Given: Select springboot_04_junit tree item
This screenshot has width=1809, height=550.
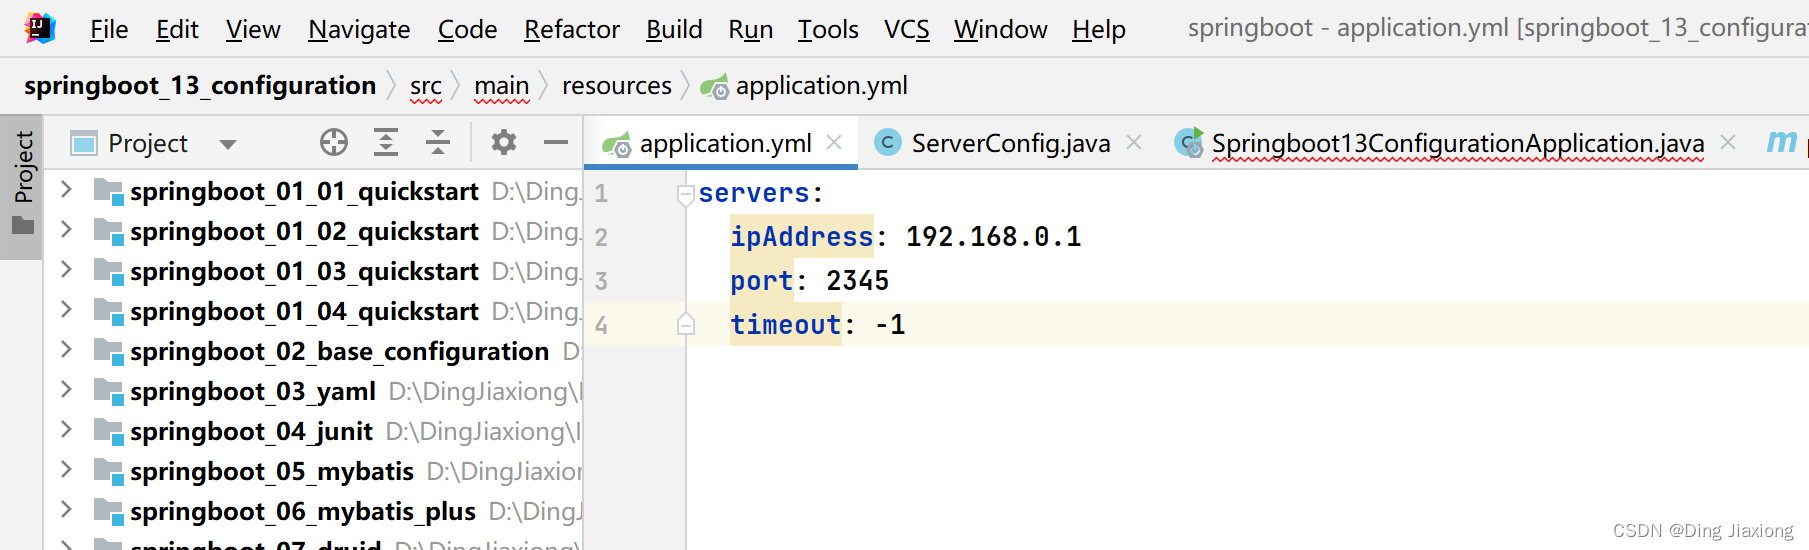Looking at the screenshot, I should [251, 432].
